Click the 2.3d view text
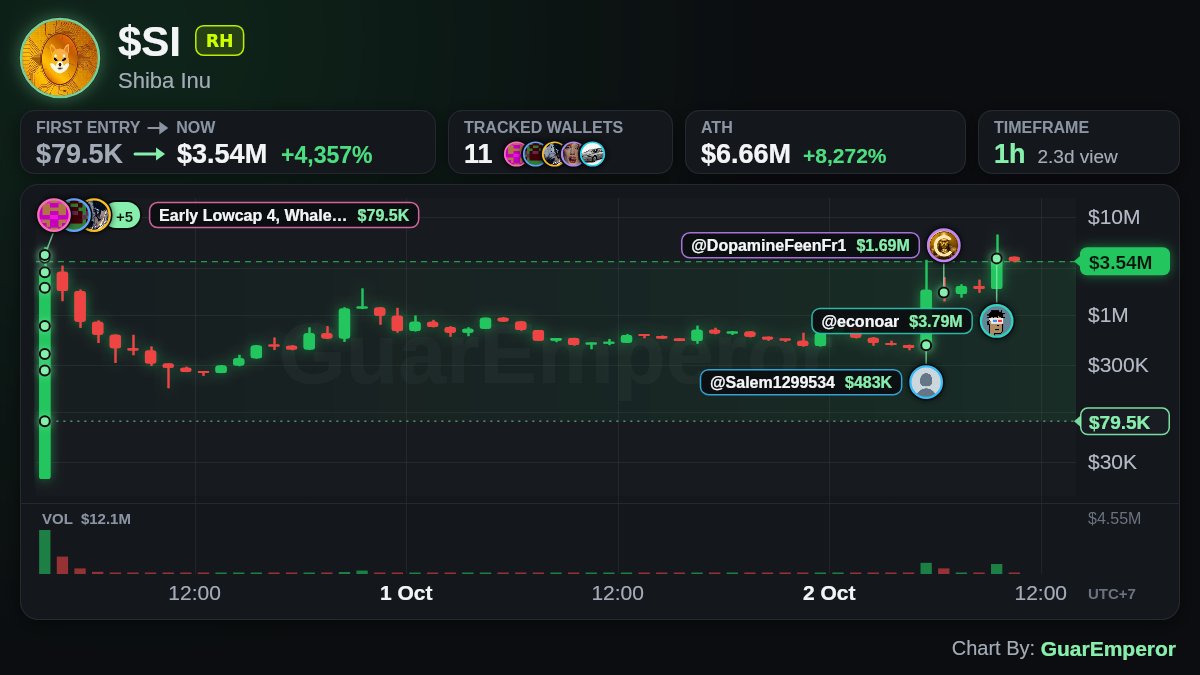Image resolution: width=1200 pixels, height=675 pixels. (x=1077, y=157)
